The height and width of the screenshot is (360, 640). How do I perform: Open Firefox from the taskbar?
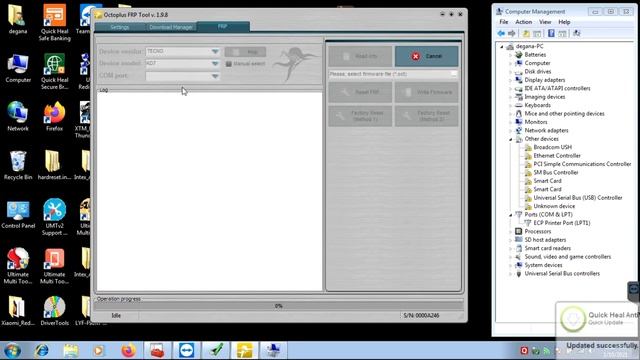pos(128,351)
